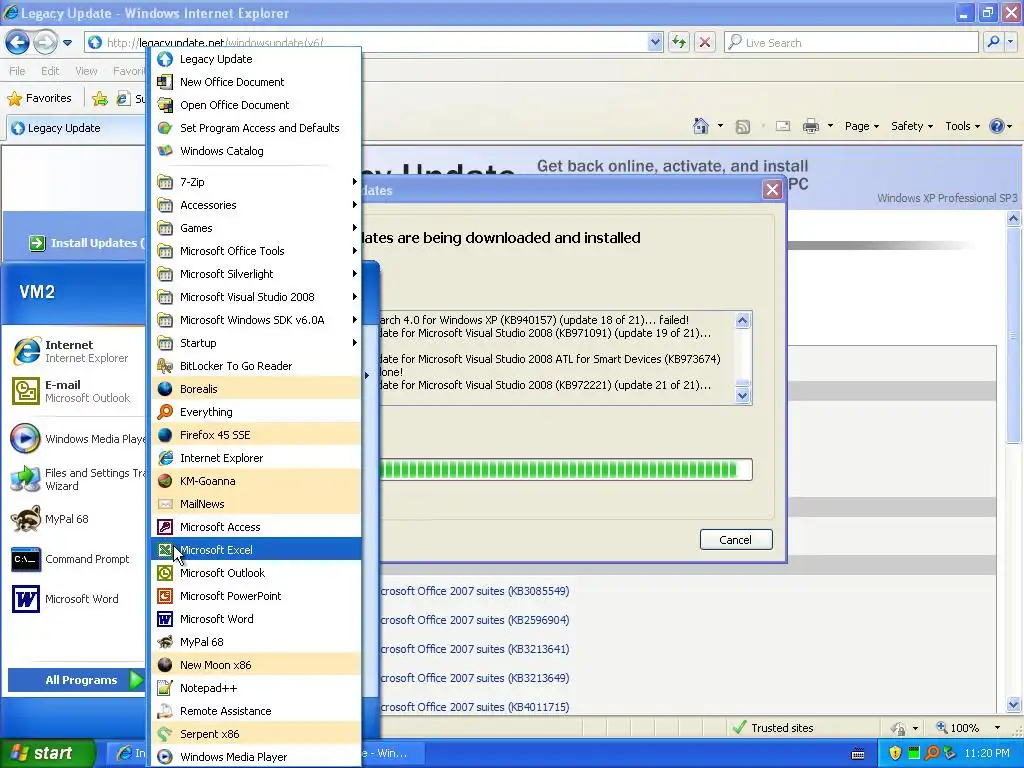This screenshot has height=768, width=1024.
Task: Launch Firefox 45 SSE entry
Action: tap(256, 435)
